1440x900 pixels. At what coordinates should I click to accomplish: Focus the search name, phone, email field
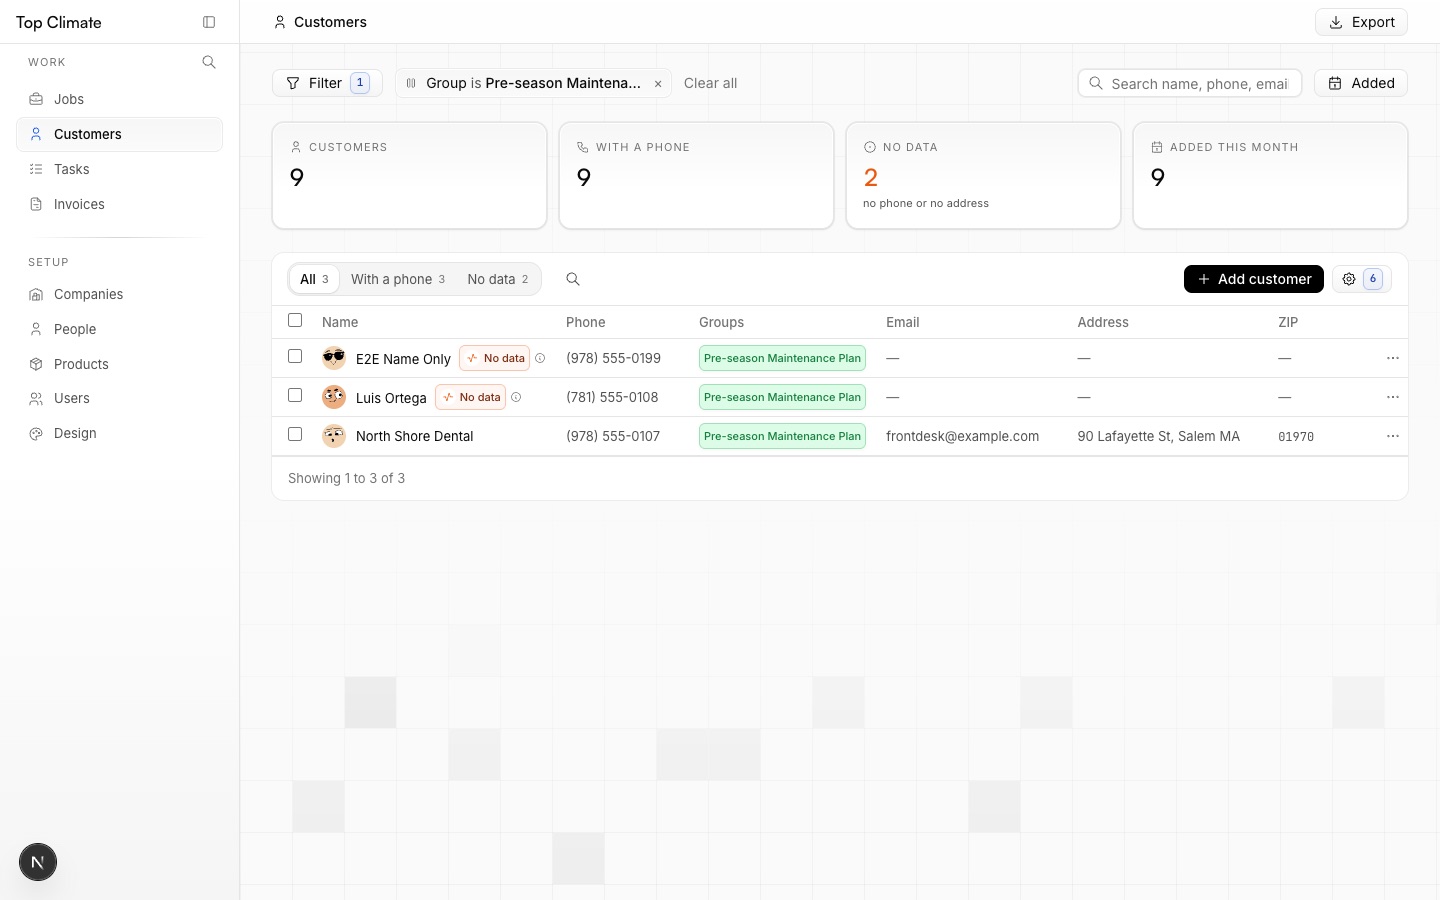1189,83
